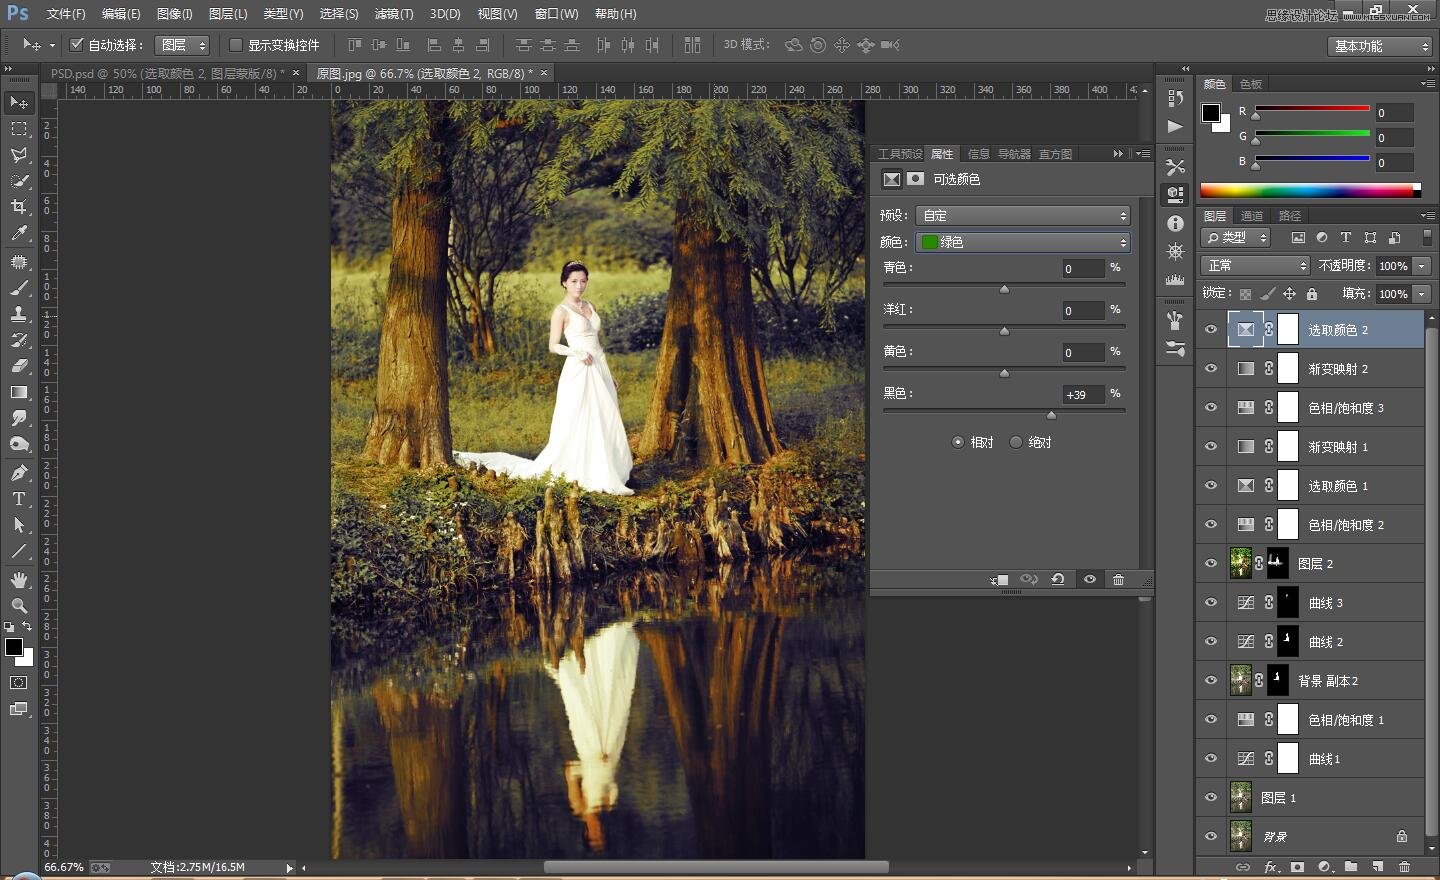1440x880 pixels.
Task: Select the Crop tool
Action: coord(19,207)
